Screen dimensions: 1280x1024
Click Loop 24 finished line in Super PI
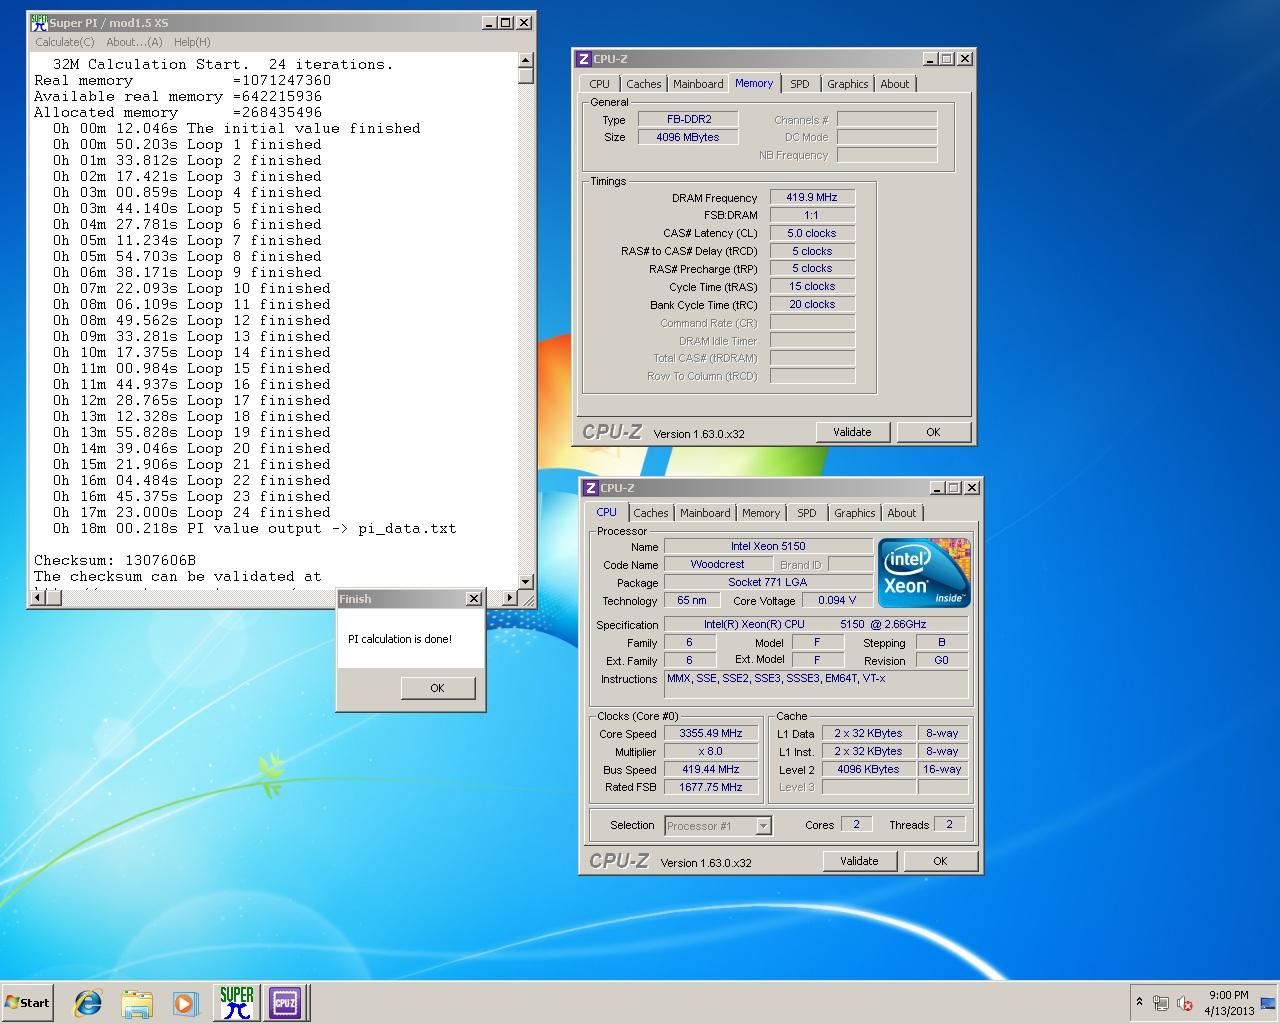192,512
